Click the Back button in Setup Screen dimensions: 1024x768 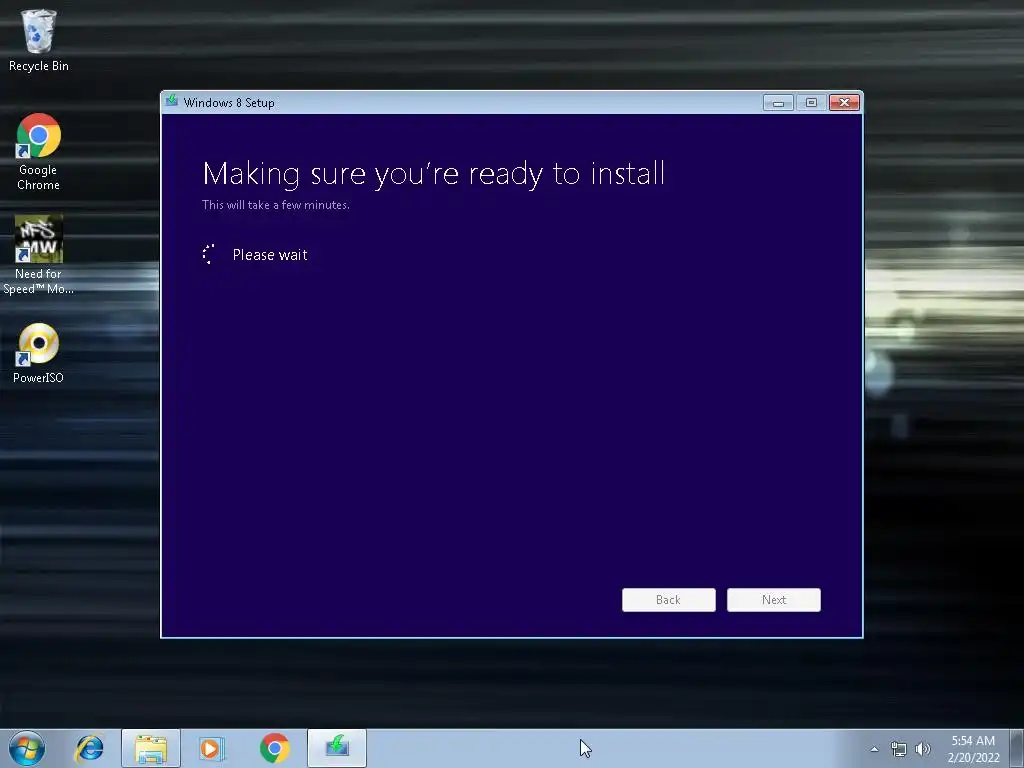pos(669,600)
